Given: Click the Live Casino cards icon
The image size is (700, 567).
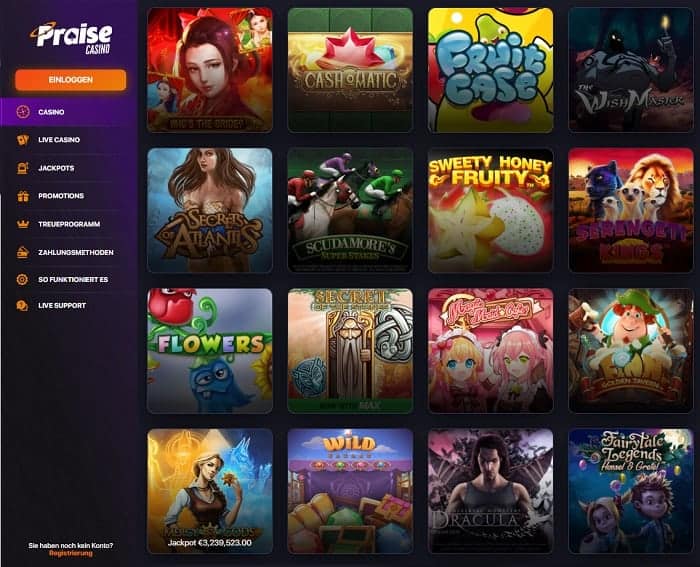Looking at the screenshot, I should tap(23, 140).
